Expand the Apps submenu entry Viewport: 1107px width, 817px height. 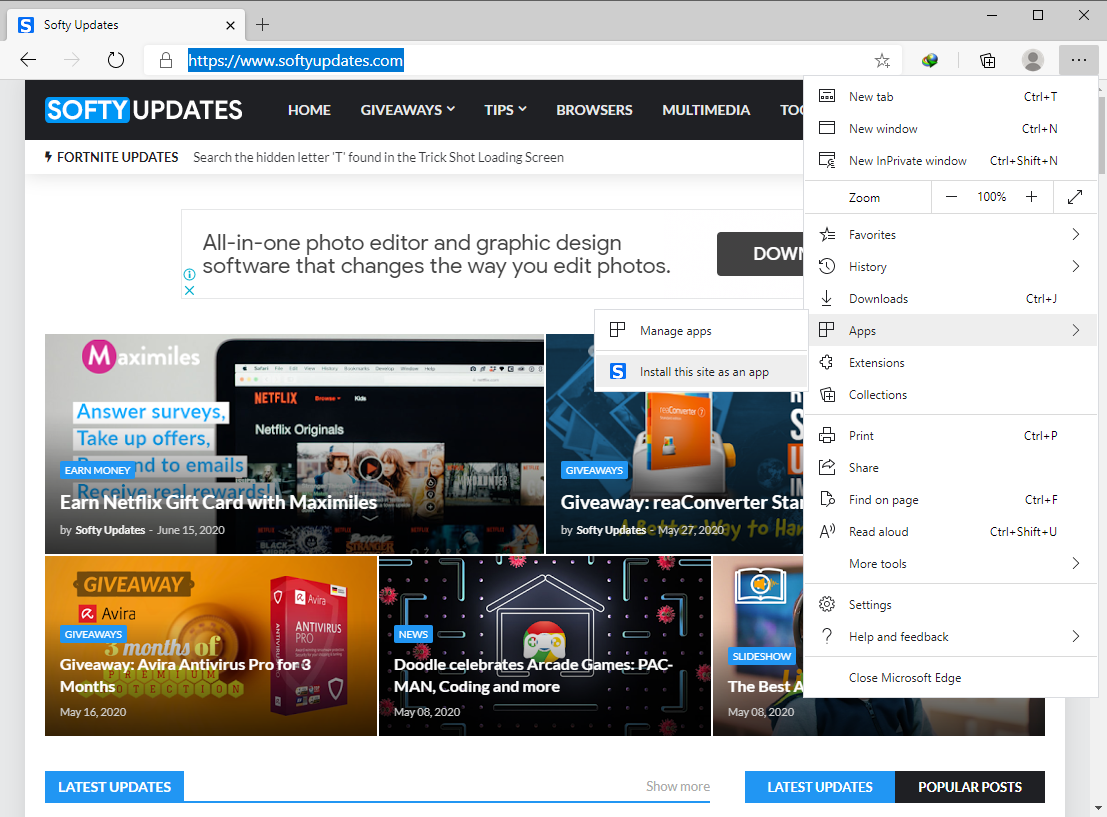click(950, 330)
